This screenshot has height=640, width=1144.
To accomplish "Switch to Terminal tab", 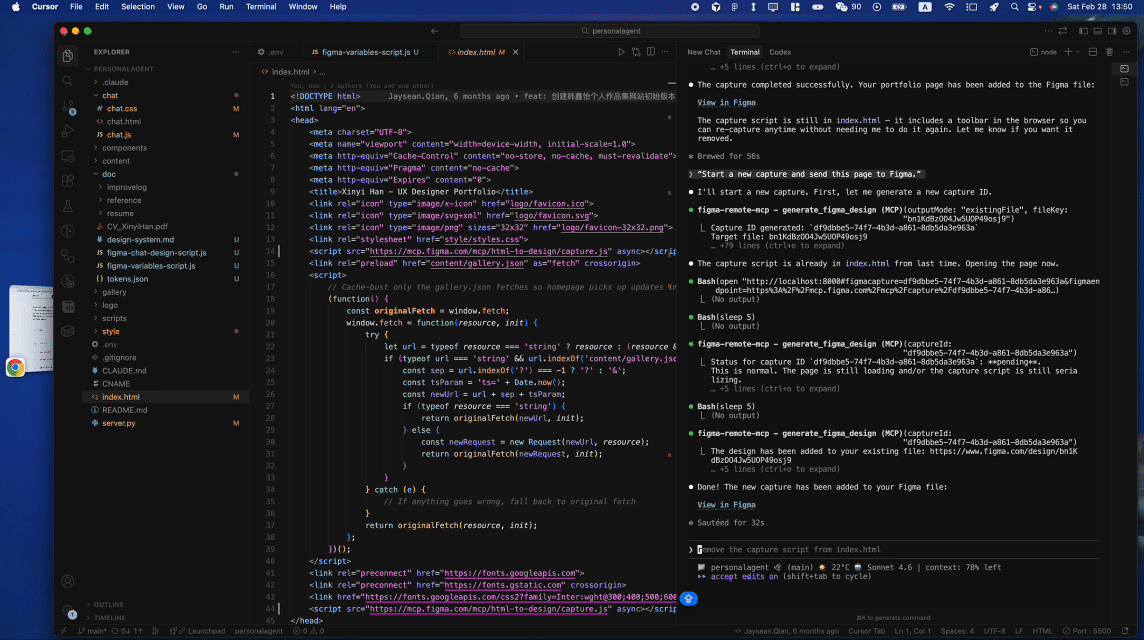I will (745, 52).
